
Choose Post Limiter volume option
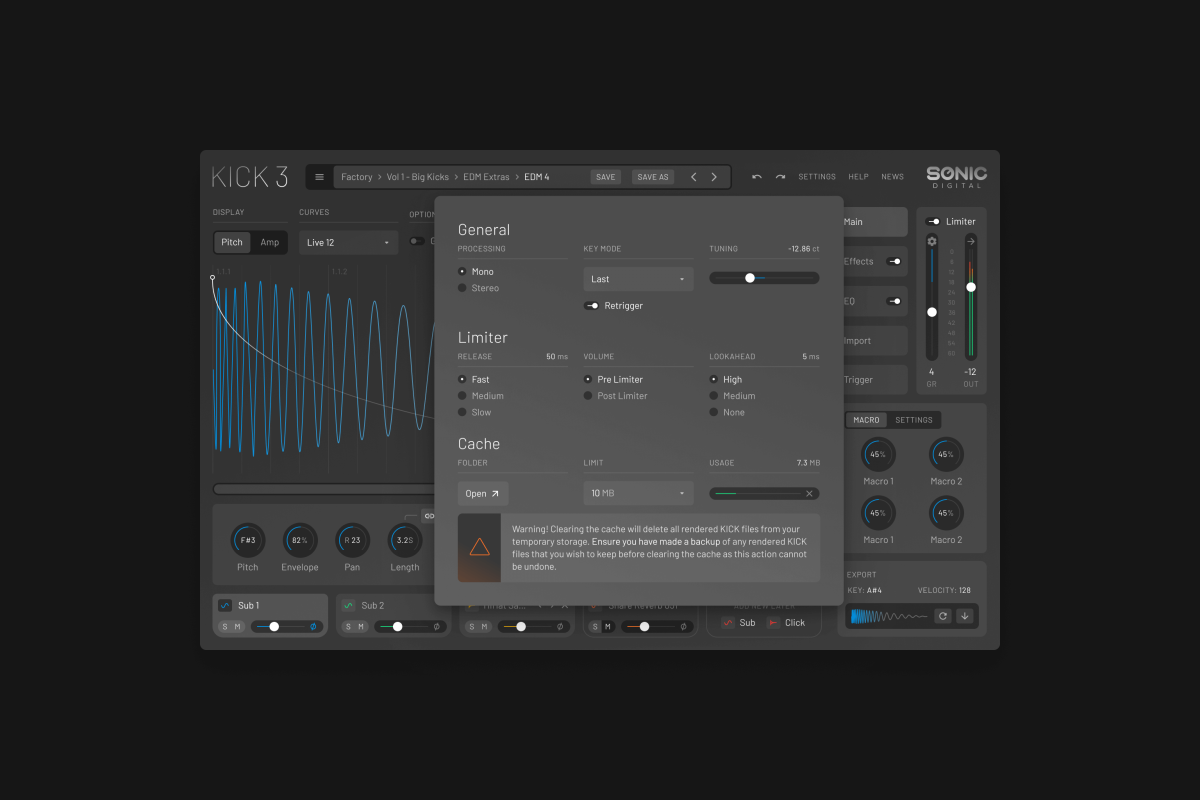(589, 396)
